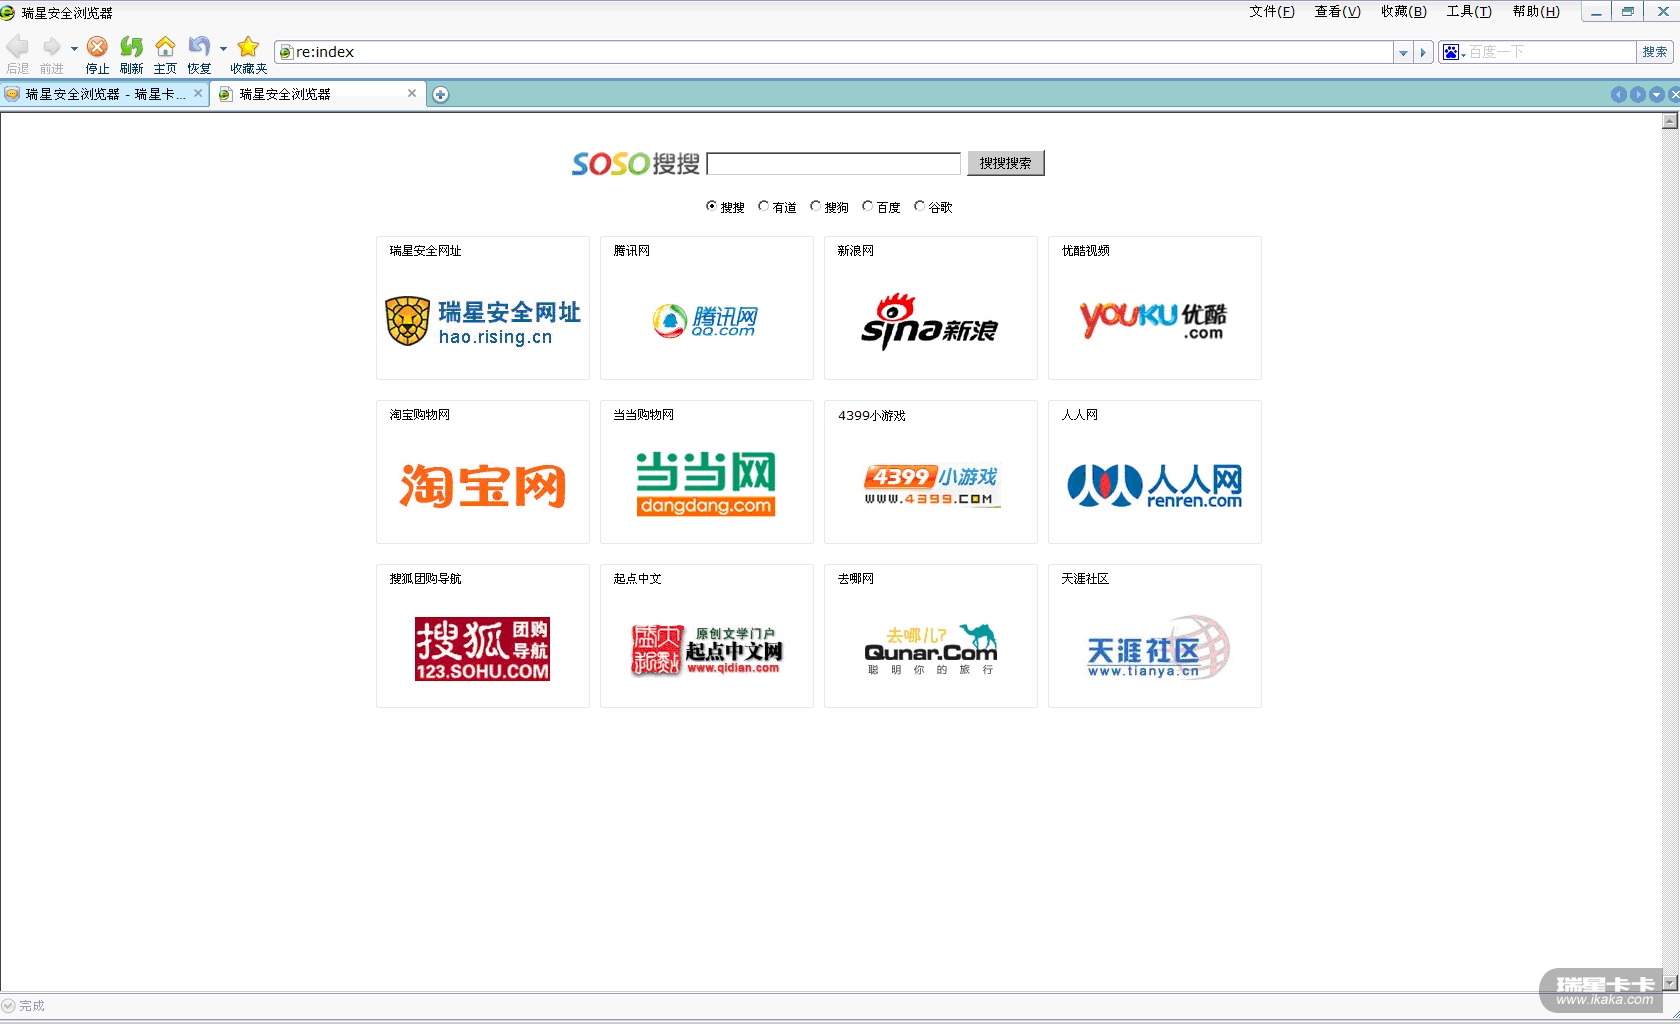Viewport: 1680px width, 1024px height.
Task: Open the 淘宝网 logo thumbnail
Action: tap(483, 486)
